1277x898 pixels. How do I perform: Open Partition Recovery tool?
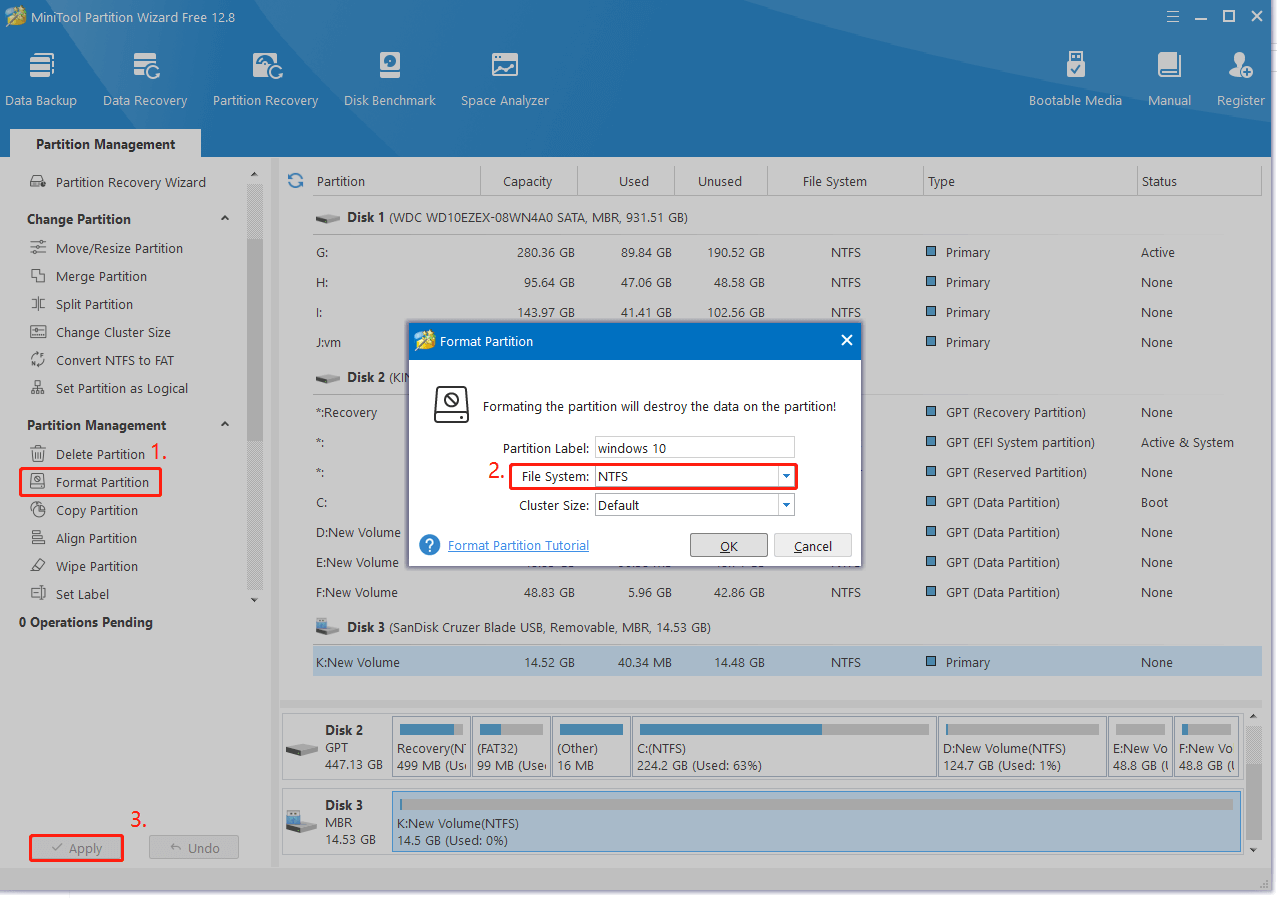coord(265,78)
